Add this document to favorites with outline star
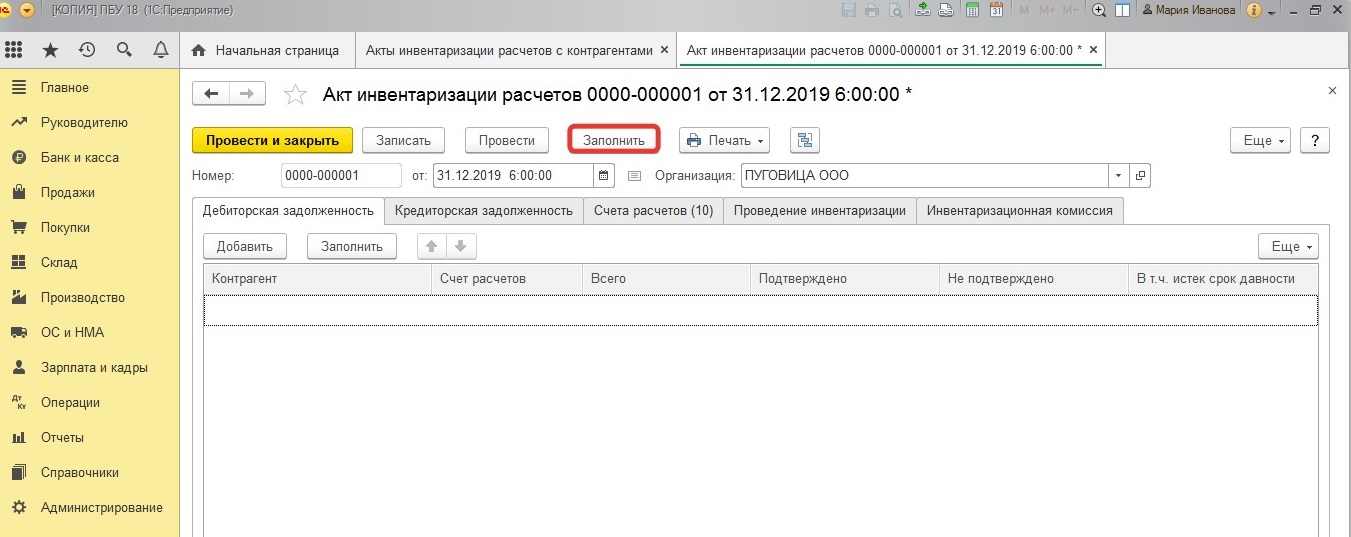This screenshot has width=1351, height=537. pos(295,94)
